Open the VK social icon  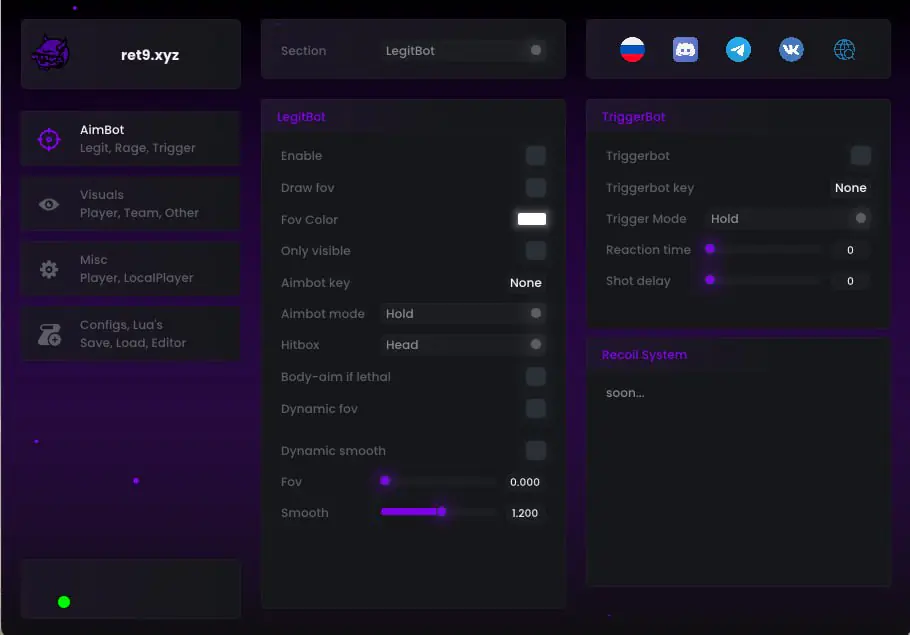pos(791,50)
